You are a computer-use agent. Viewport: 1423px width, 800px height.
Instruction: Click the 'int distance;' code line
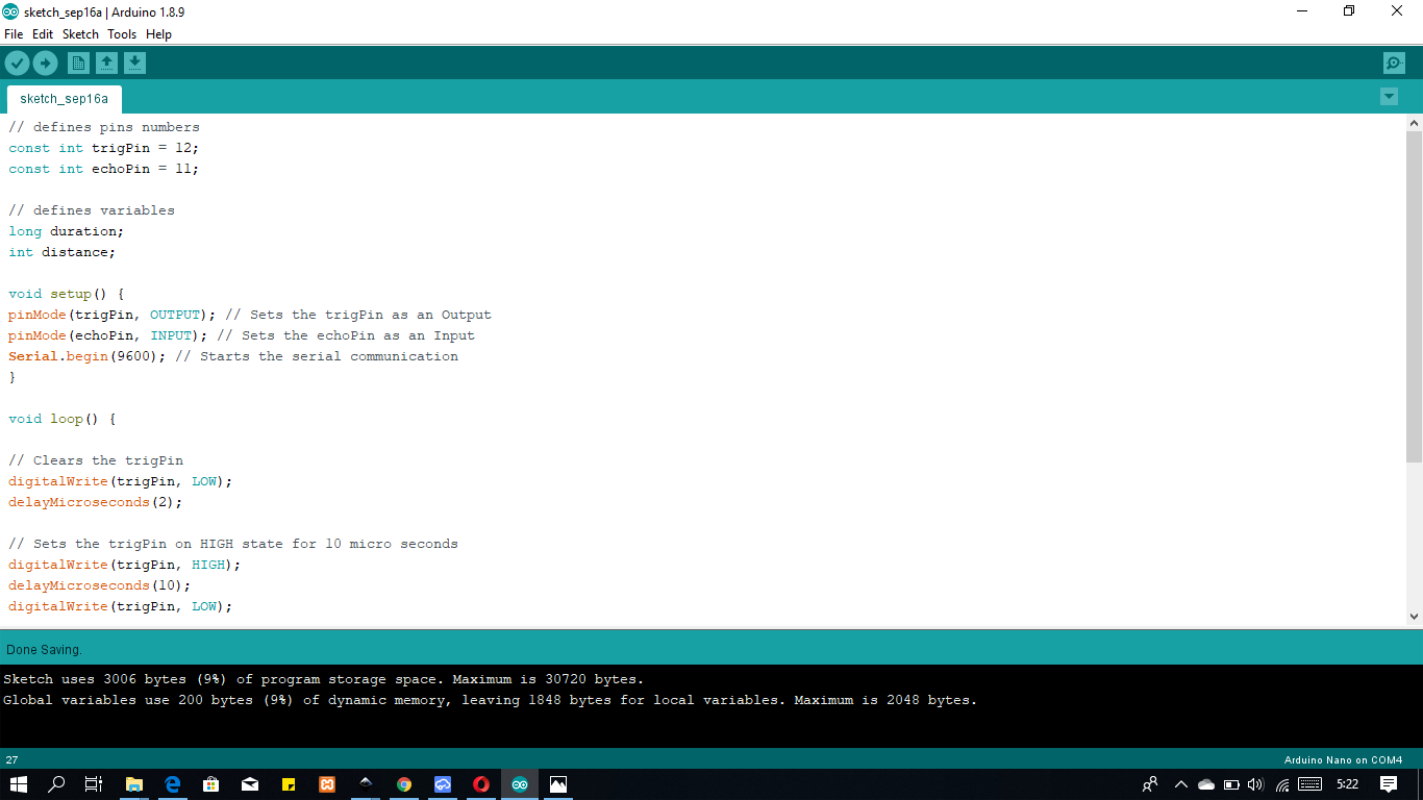(x=62, y=252)
